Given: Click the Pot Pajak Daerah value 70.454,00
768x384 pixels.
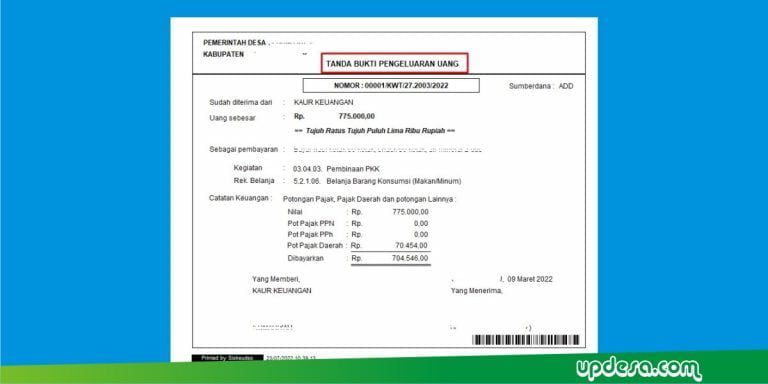Looking at the screenshot, I should [410, 245].
